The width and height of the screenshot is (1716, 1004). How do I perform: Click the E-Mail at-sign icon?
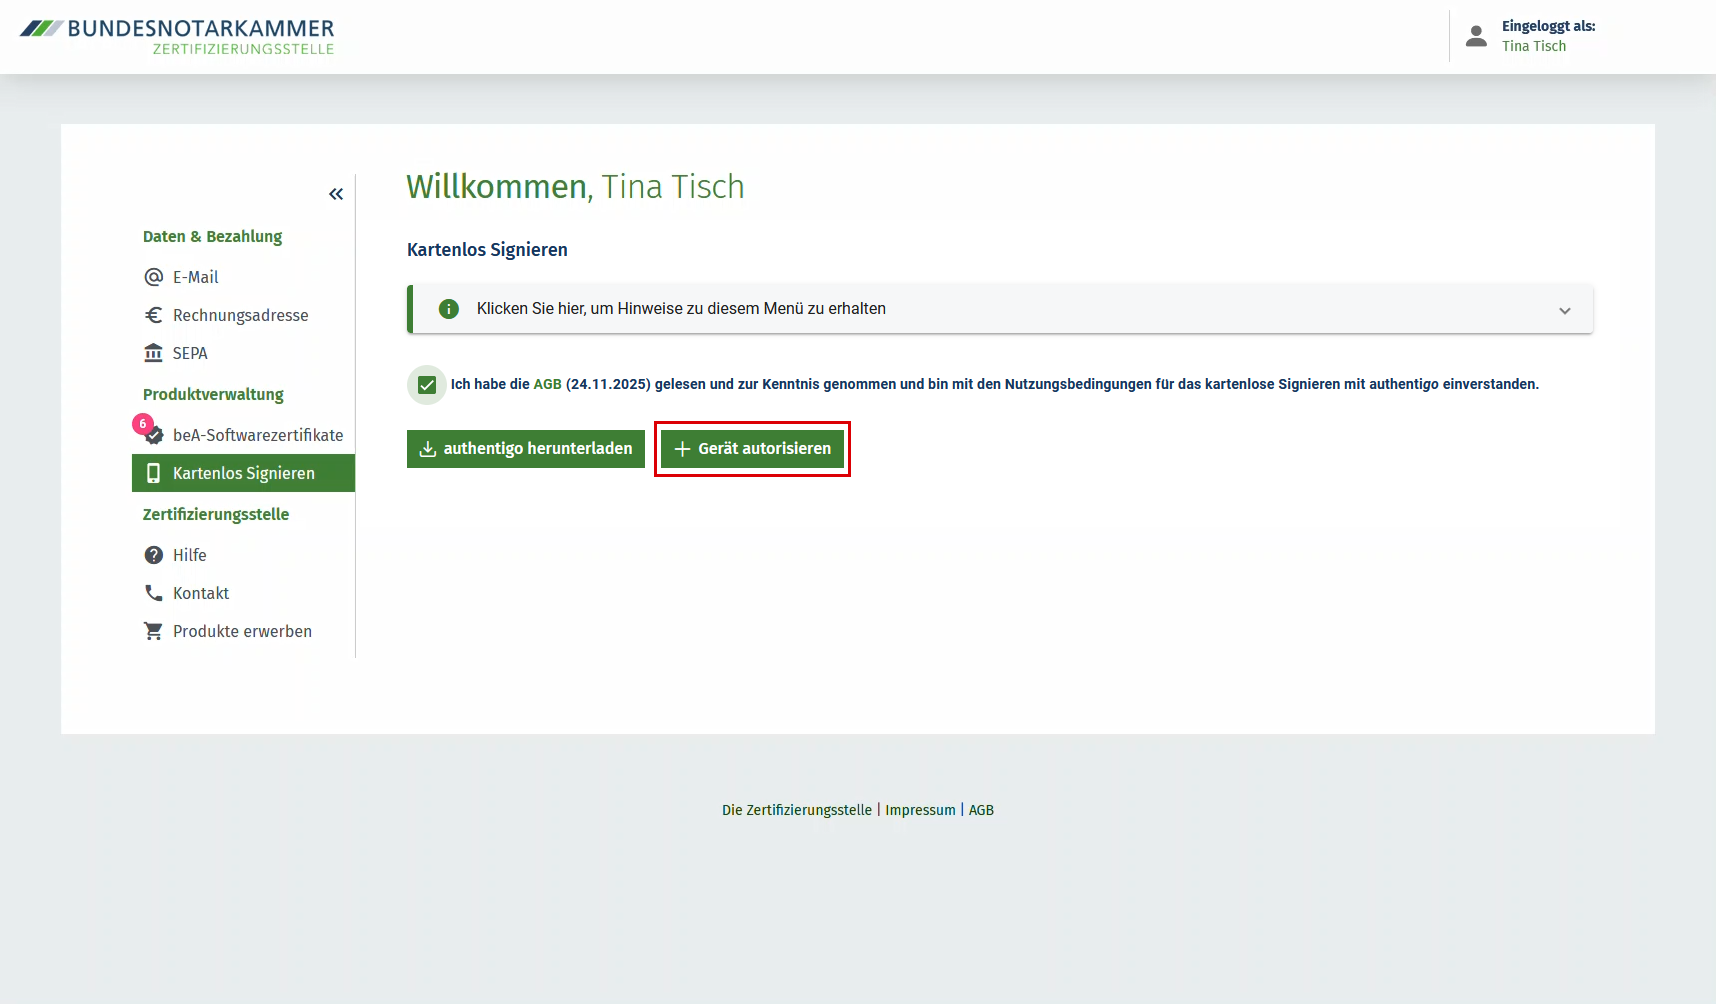point(153,277)
